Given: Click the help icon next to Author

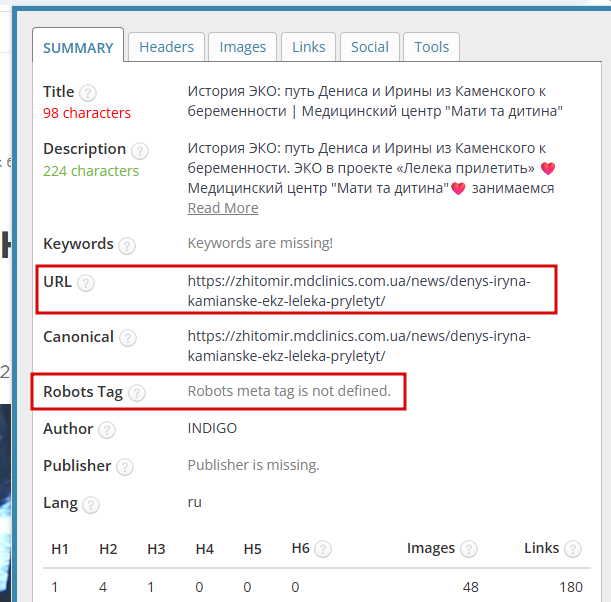Looking at the screenshot, I should [x=106, y=430].
